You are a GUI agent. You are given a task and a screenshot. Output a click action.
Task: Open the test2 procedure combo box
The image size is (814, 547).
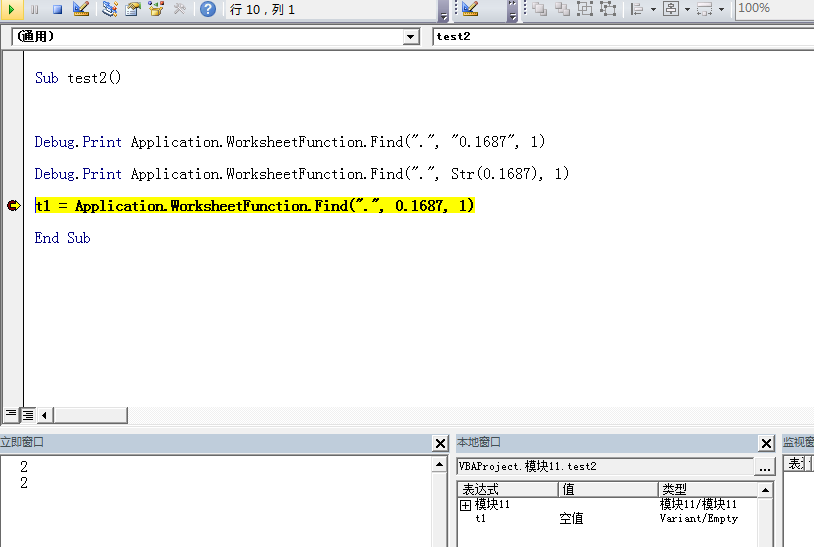point(623,36)
